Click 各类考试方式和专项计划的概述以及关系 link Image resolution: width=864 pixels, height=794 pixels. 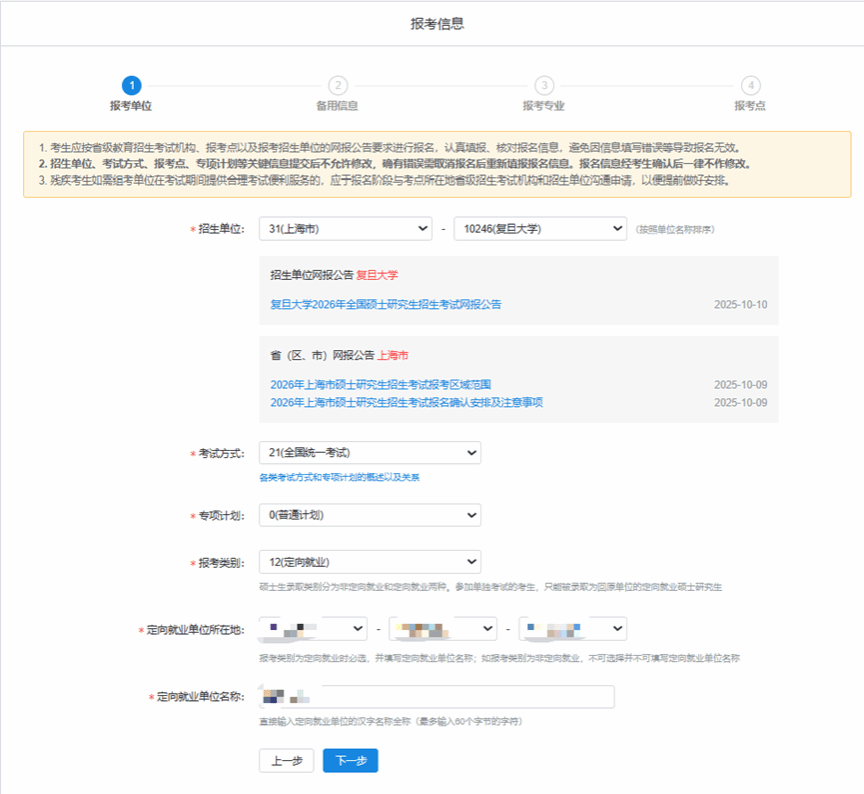pyautogui.click(x=339, y=477)
